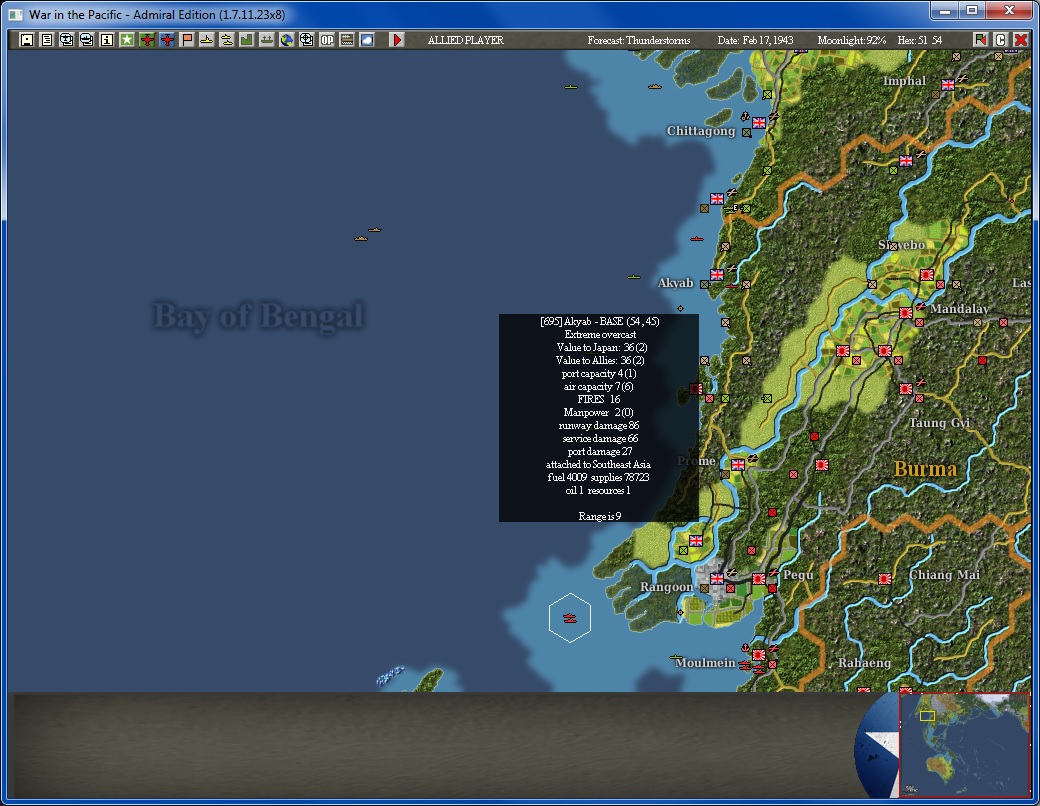The width and height of the screenshot is (1040, 806).
Task: Click the 'Chittagong' city label
Action: pos(701,131)
